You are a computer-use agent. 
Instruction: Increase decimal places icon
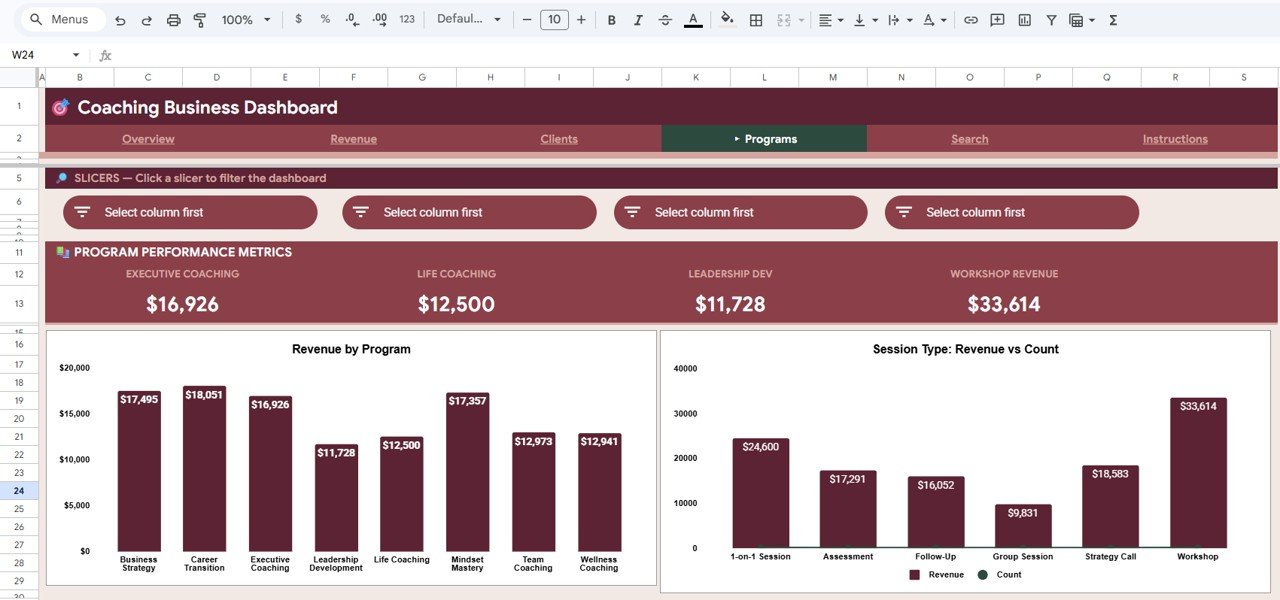[x=379, y=20]
